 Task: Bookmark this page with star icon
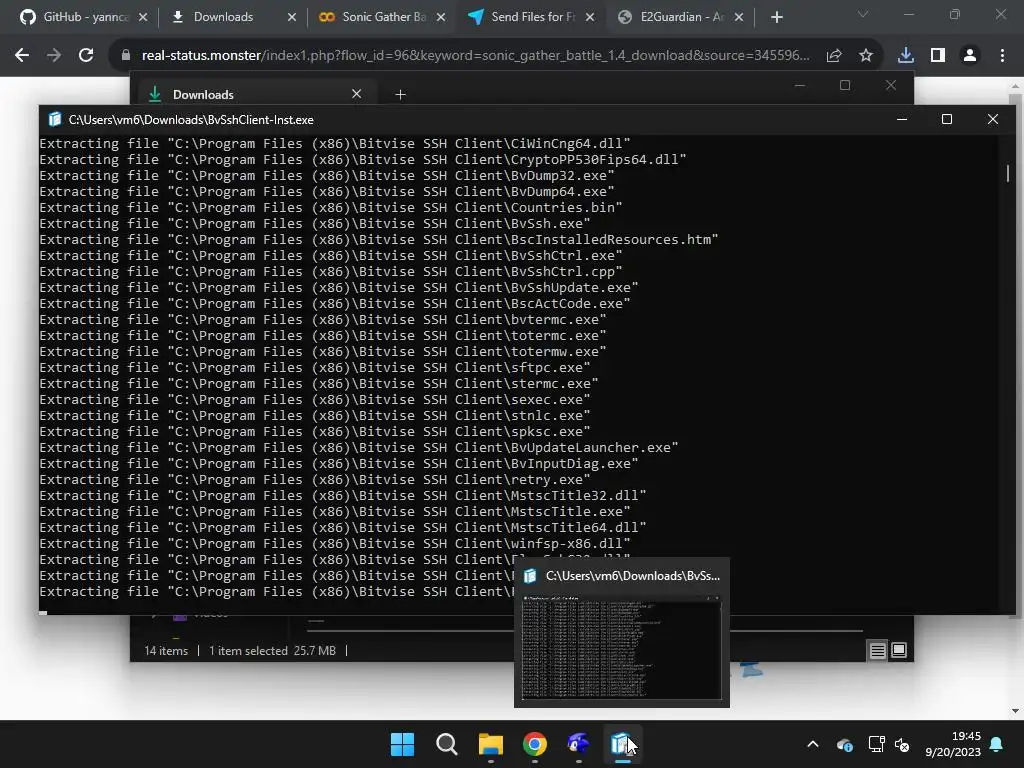866,56
